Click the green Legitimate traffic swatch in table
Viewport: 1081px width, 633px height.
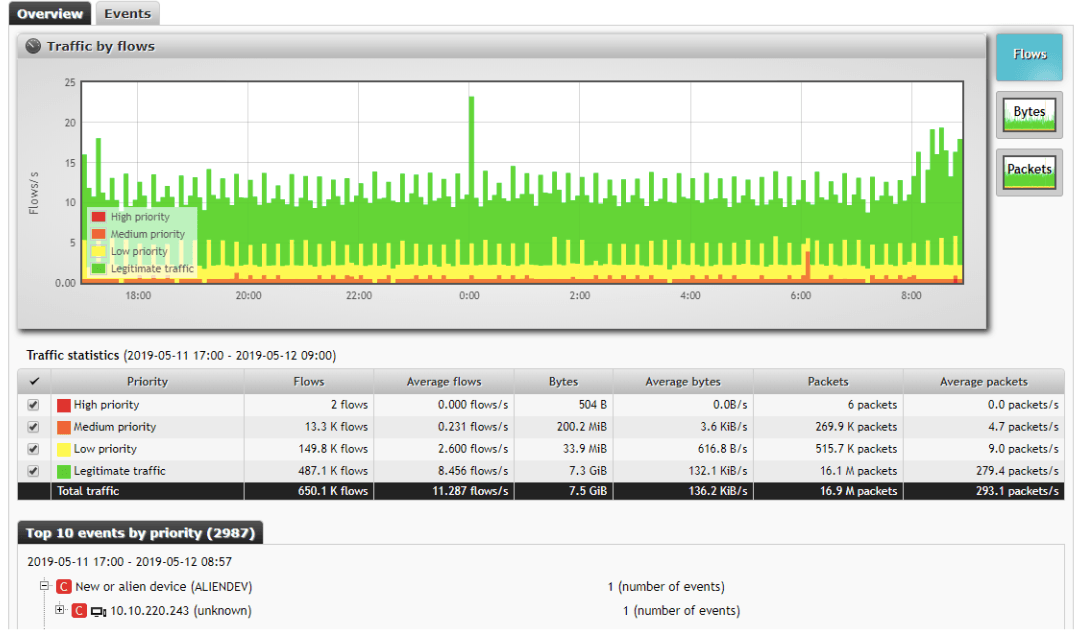[x=63, y=471]
